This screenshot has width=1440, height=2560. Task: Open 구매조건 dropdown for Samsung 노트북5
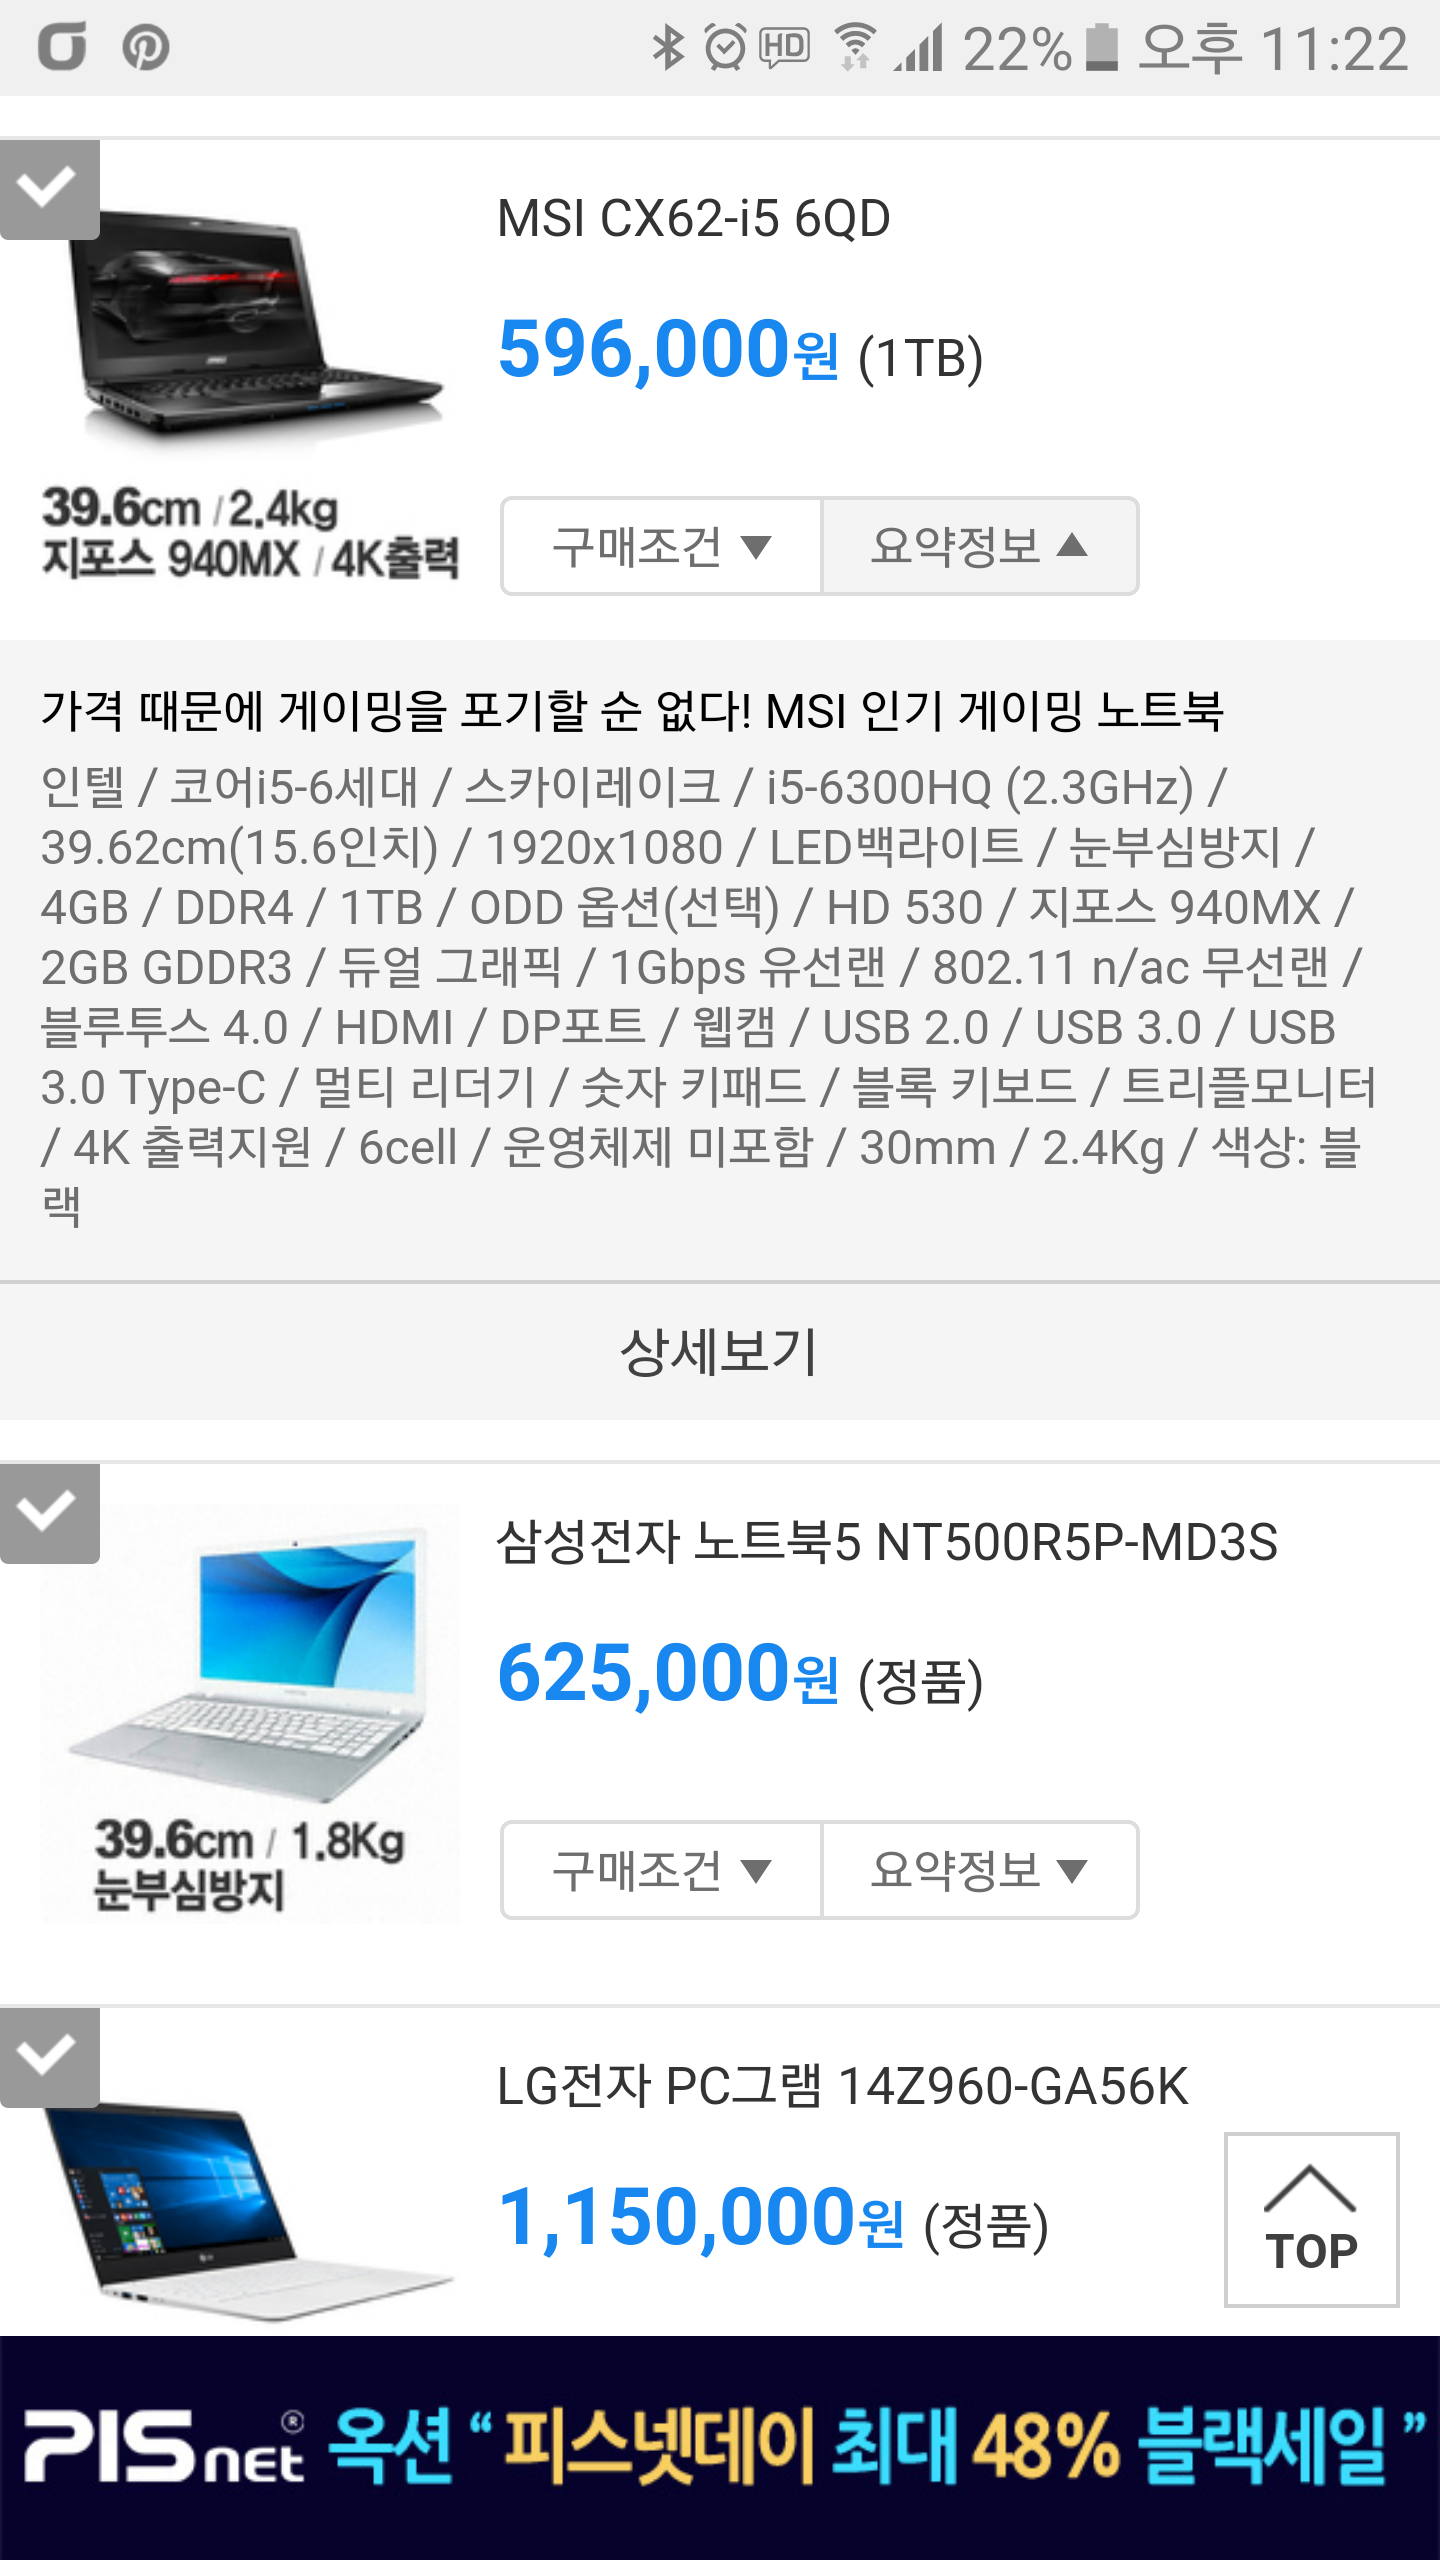coord(661,1870)
